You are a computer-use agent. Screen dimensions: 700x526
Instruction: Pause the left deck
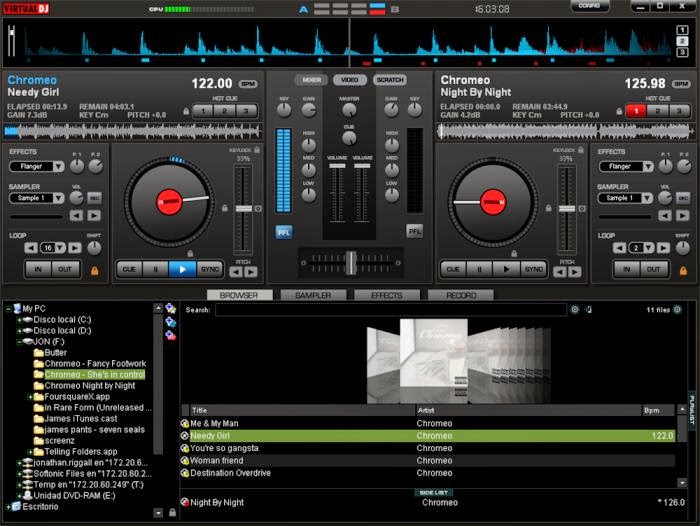pos(155,269)
